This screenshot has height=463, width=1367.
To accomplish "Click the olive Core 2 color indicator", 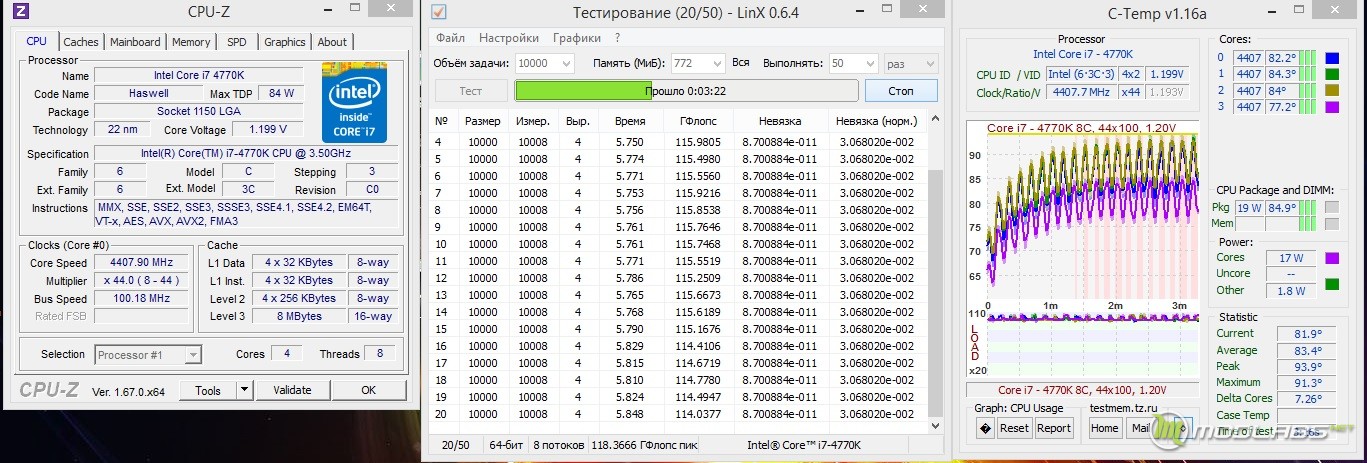I will (x=1332, y=90).
